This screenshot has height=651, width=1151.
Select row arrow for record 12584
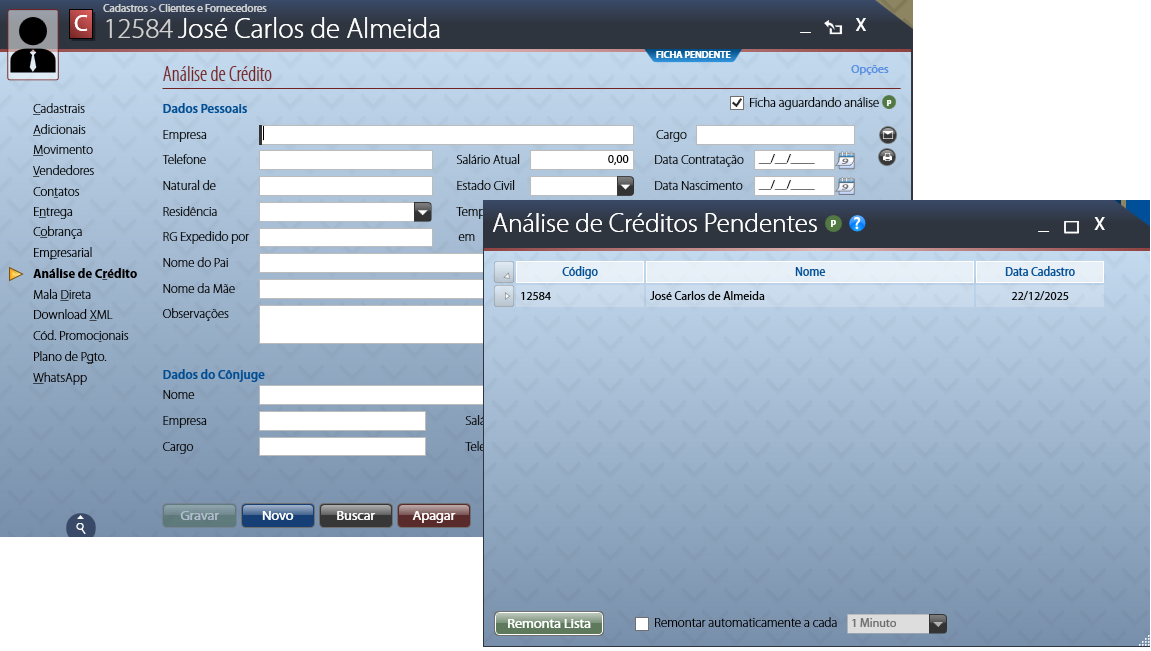(505, 297)
